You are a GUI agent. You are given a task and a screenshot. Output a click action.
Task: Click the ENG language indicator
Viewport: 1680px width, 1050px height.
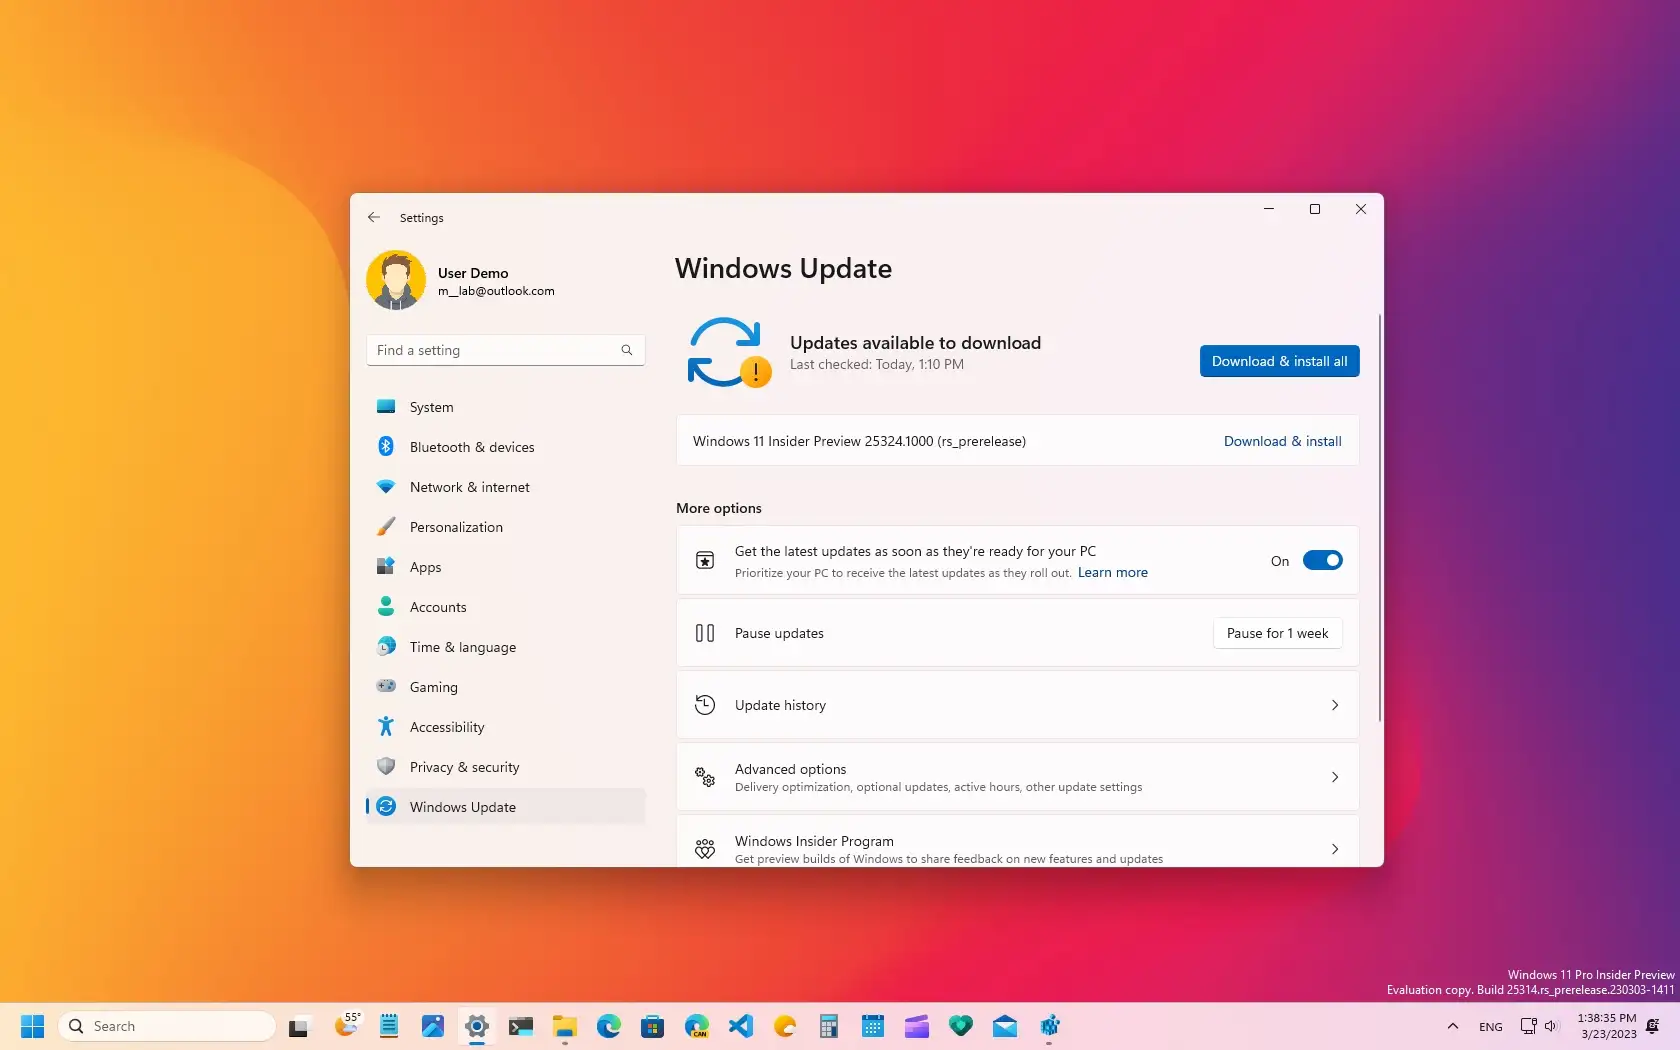[1491, 1027]
